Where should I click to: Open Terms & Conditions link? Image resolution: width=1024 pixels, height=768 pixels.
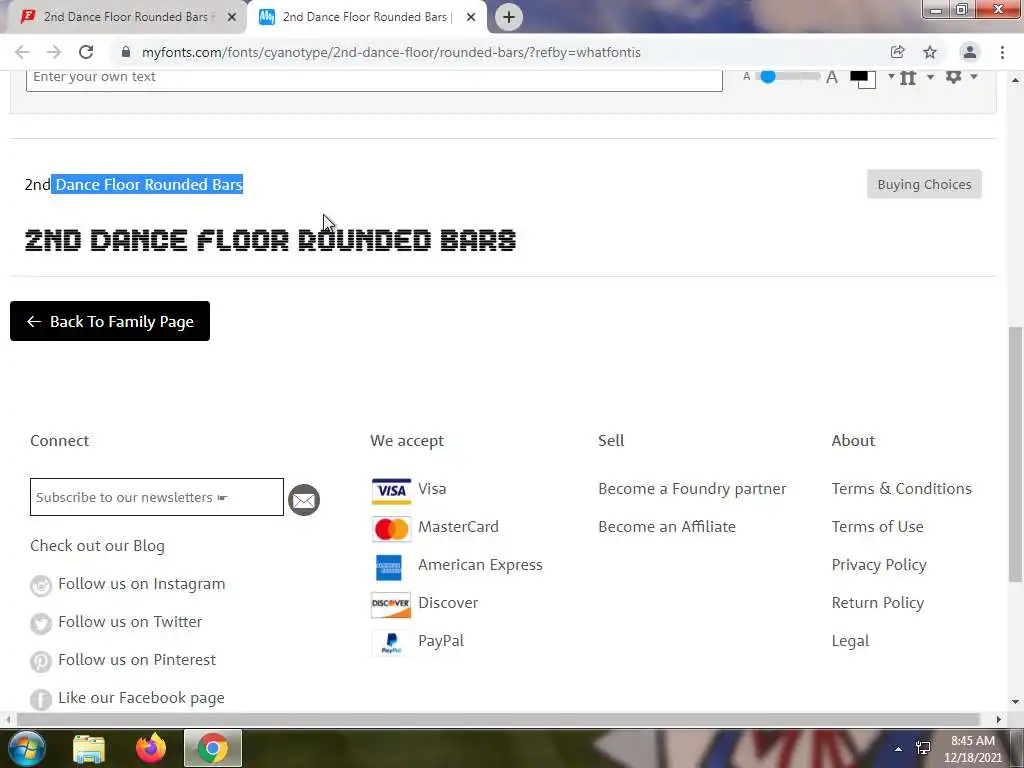[901, 488]
